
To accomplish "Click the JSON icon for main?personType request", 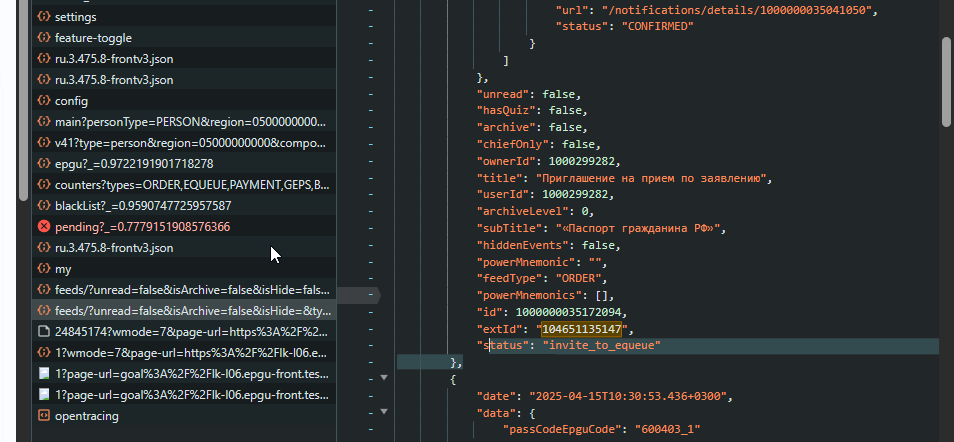I will click(x=43, y=122).
